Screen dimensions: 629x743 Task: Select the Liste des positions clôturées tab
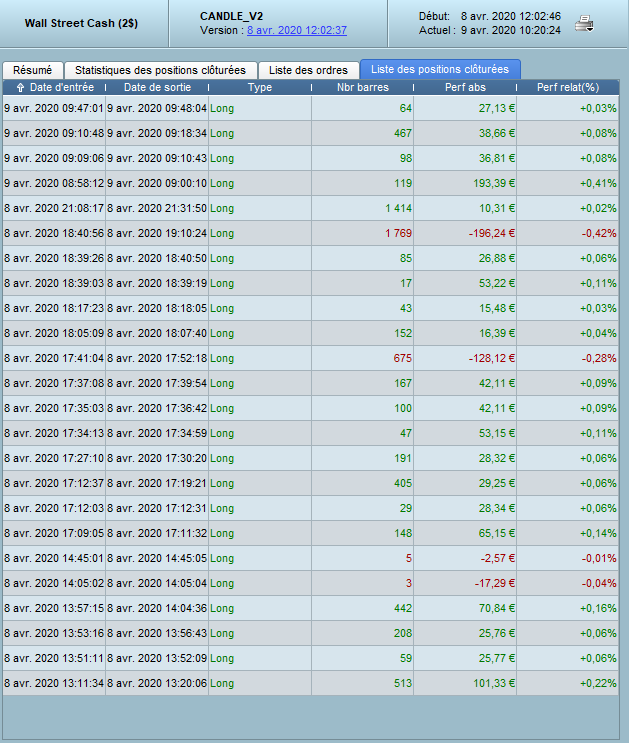click(x=440, y=69)
